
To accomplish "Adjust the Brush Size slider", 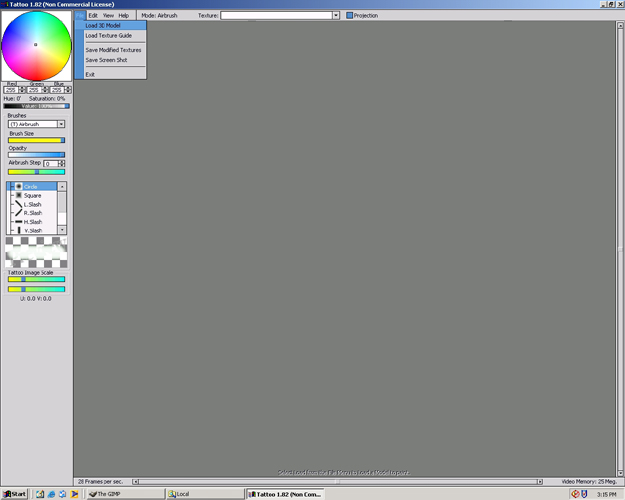I will pyautogui.click(x=36, y=140).
